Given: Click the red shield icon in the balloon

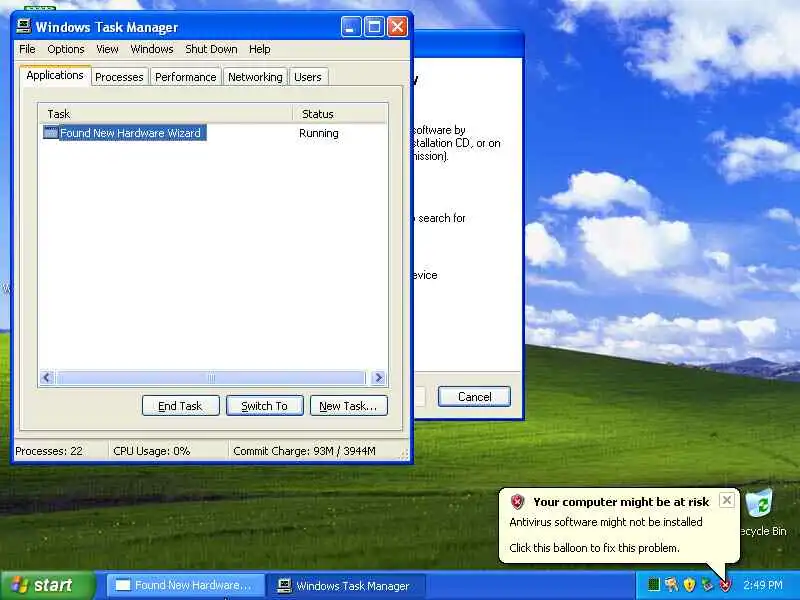Looking at the screenshot, I should [x=517, y=502].
